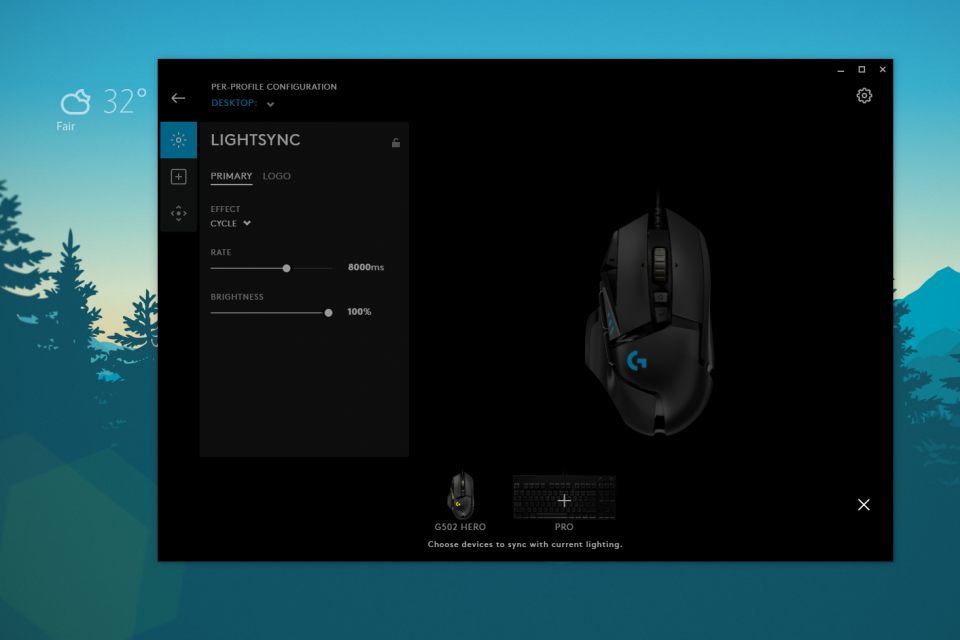Image resolution: width=960 pixels, height=640 pixels.
Task: Open G HUB settings via the gear icon
Action: [x=864, y=95]
